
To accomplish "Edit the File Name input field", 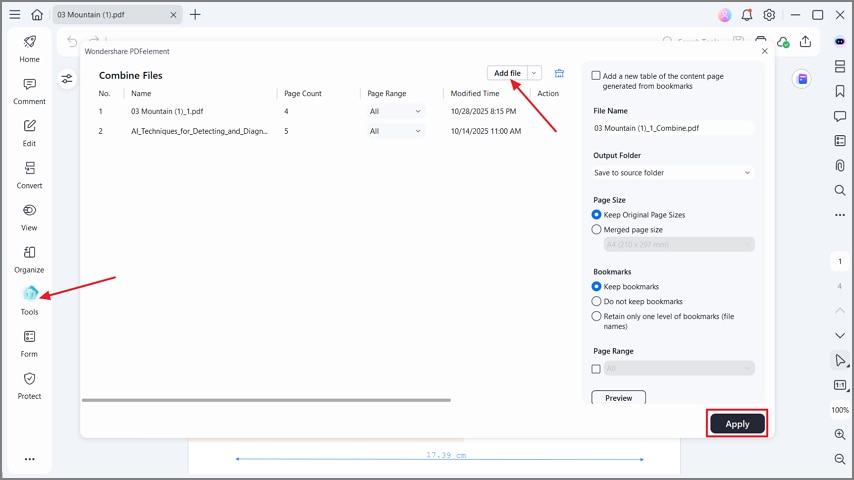I will pos(672,128).
